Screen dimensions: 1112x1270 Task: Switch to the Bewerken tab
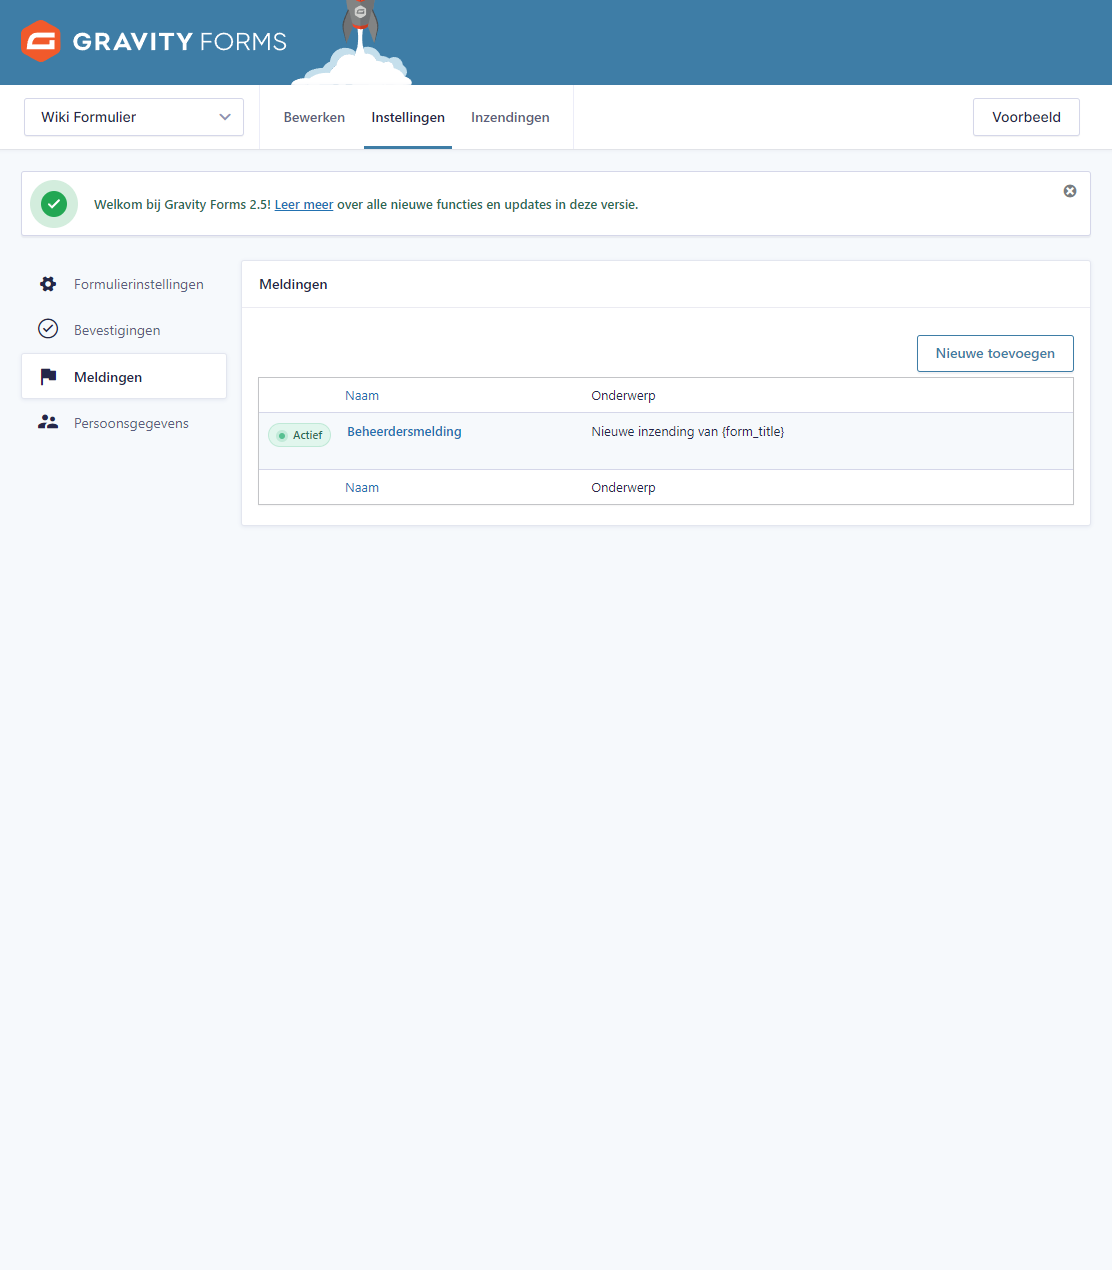coord(314,117)
